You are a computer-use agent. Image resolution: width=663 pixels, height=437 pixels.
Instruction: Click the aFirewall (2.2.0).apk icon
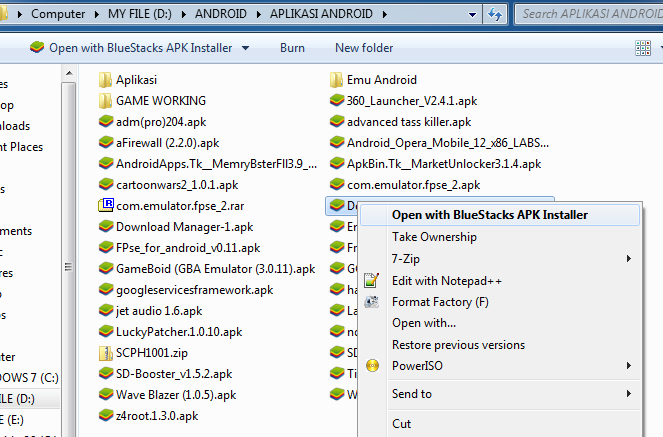[106, 143]
